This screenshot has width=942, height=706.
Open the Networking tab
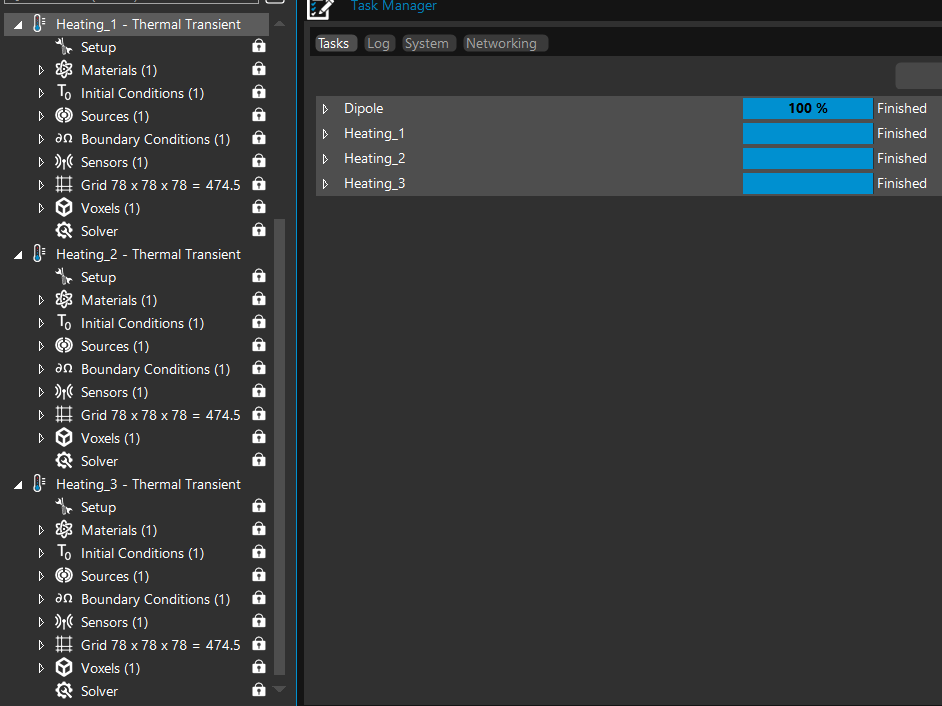pyautogui.click(x=501, y=43)
